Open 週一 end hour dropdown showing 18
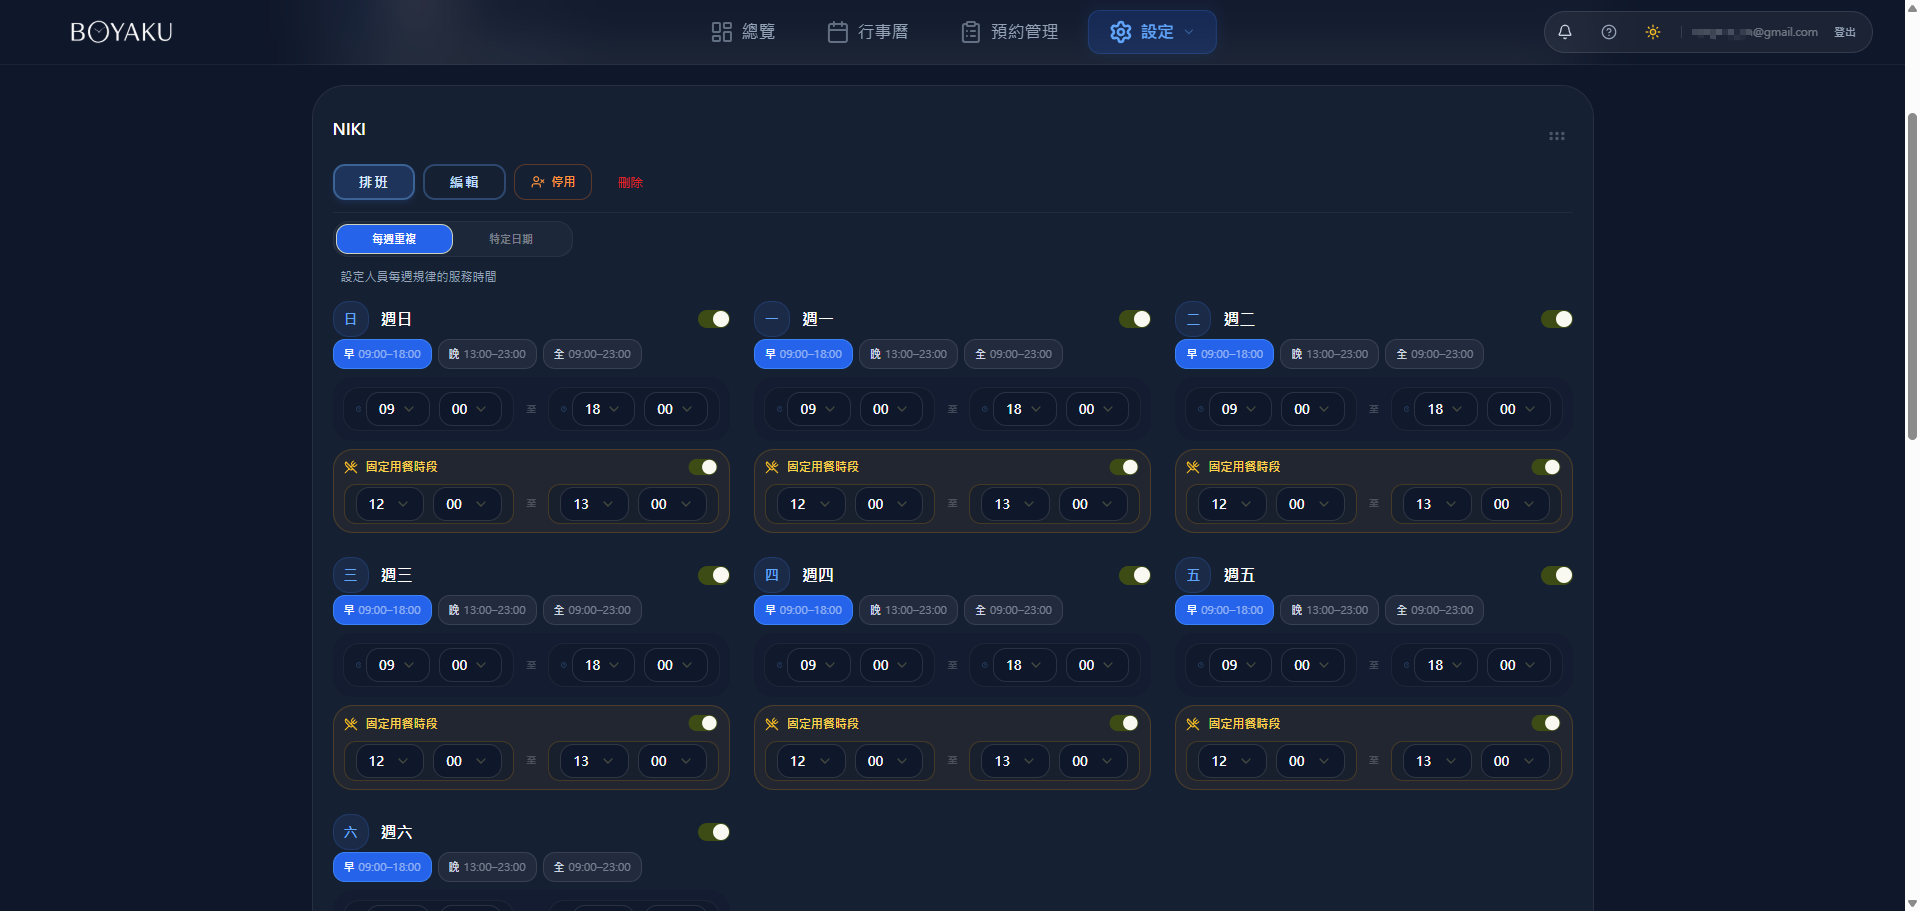Screen dimensions: 1920x911 click(x=1024, y=409)
